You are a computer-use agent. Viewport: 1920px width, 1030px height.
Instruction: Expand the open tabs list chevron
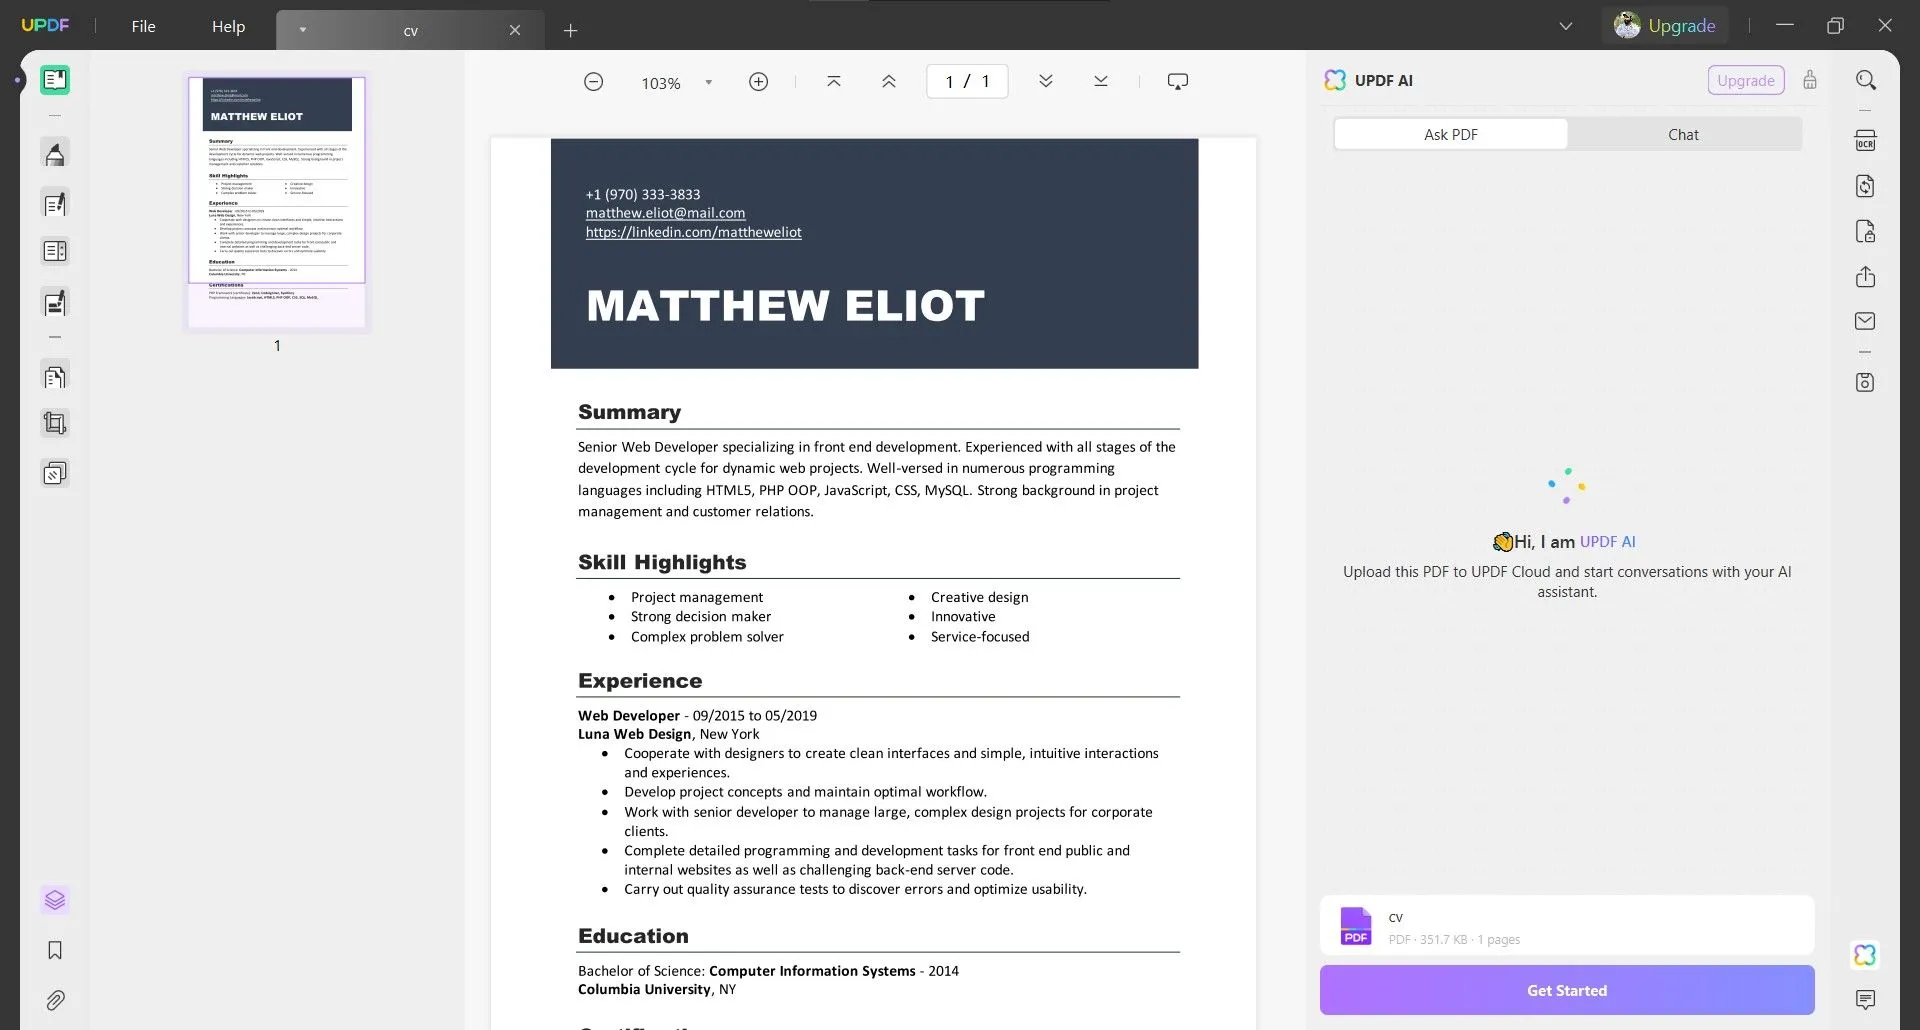[1566, 25]
